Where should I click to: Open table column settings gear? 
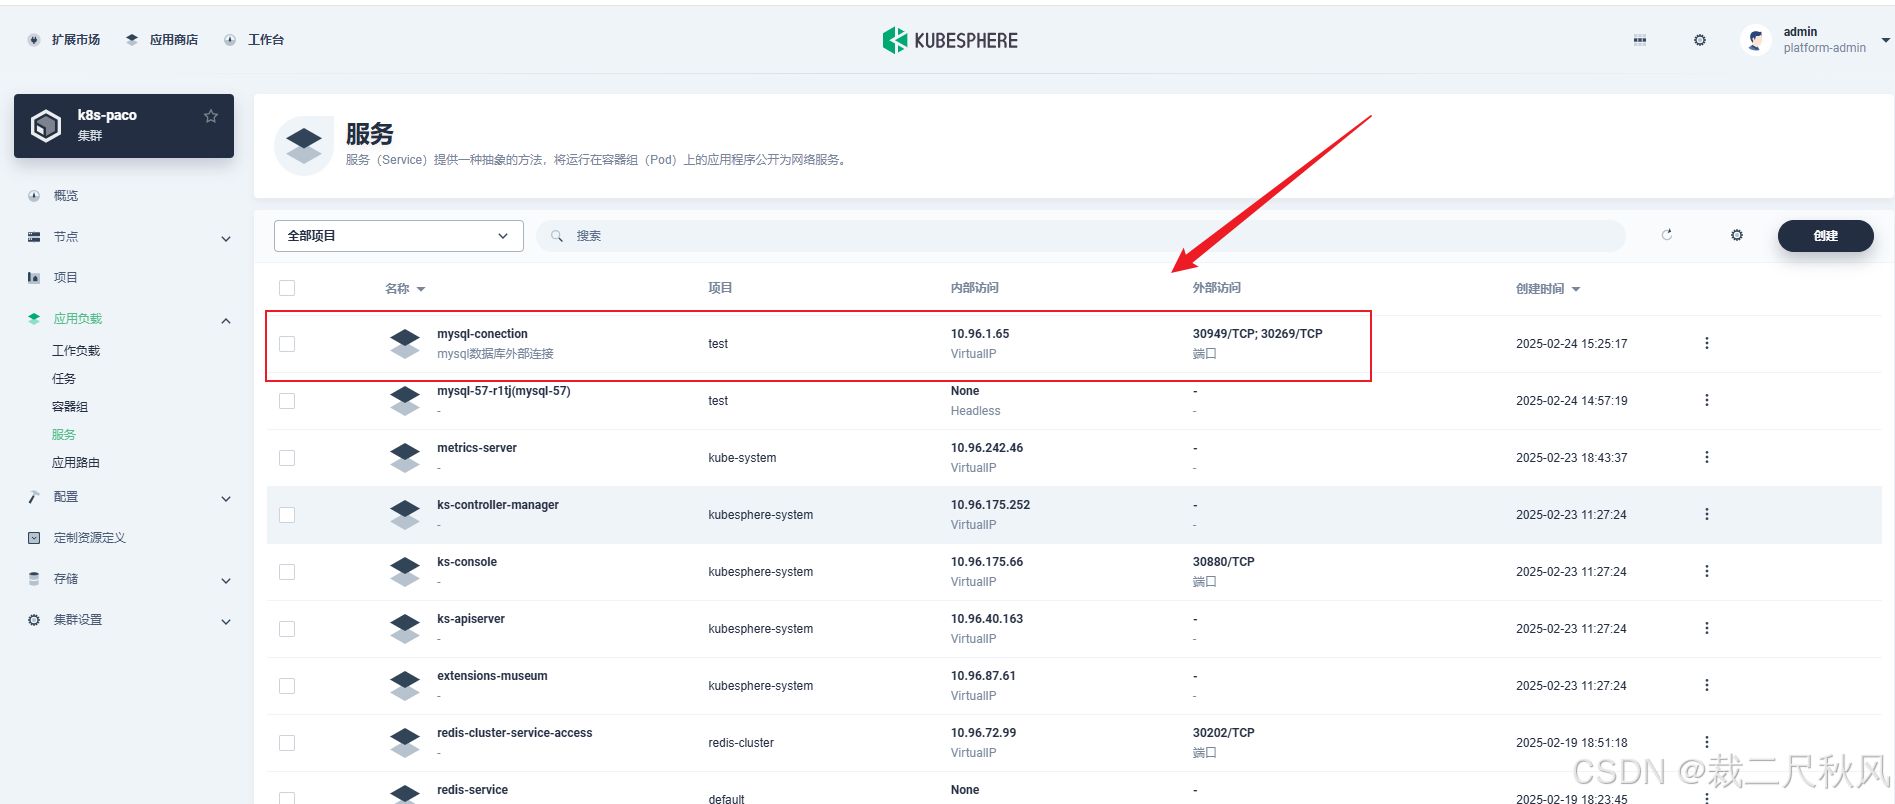pos(1737,235)
